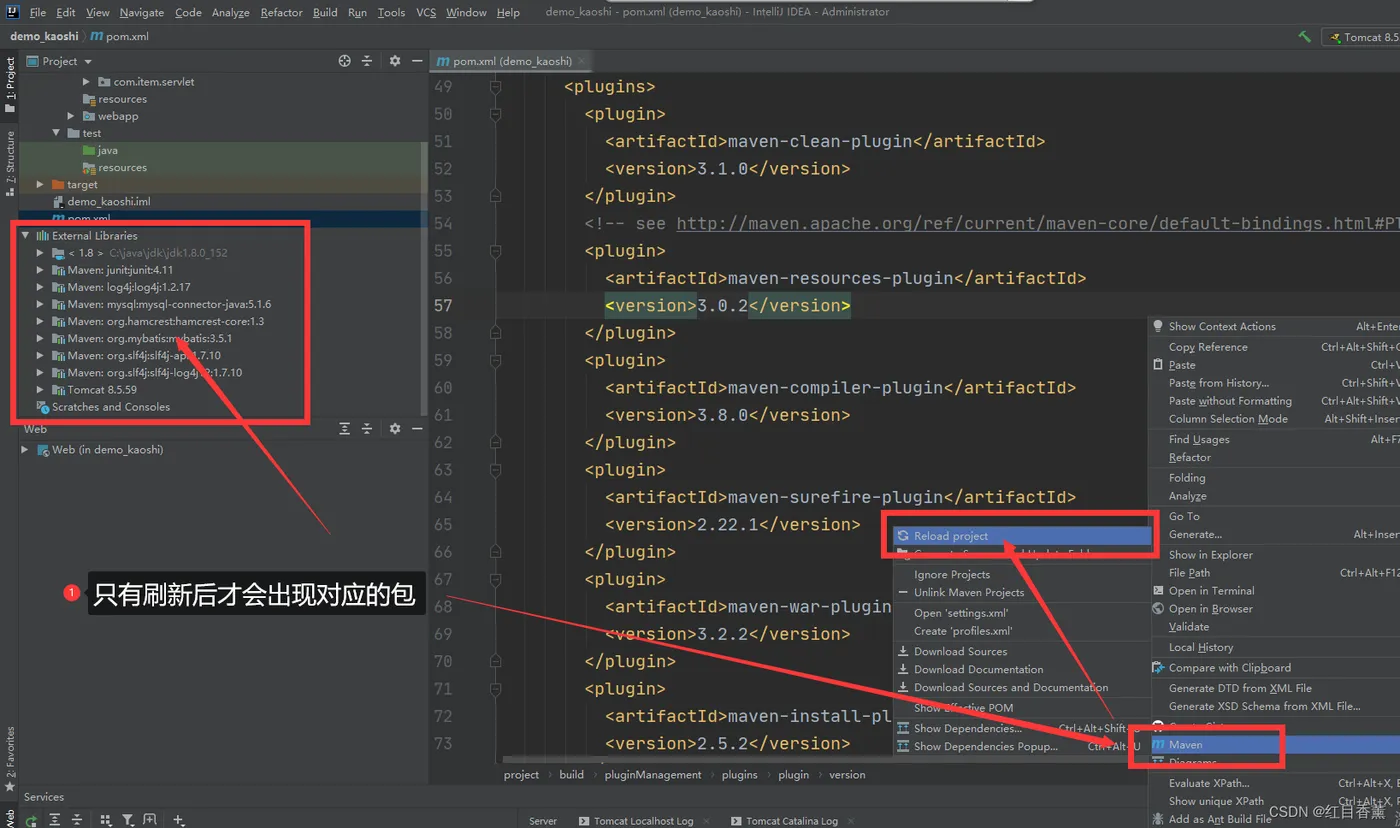Click Download Sources context menu entry
The height and width of the screenshot is (828, 1400).
[x=960, y=651]
